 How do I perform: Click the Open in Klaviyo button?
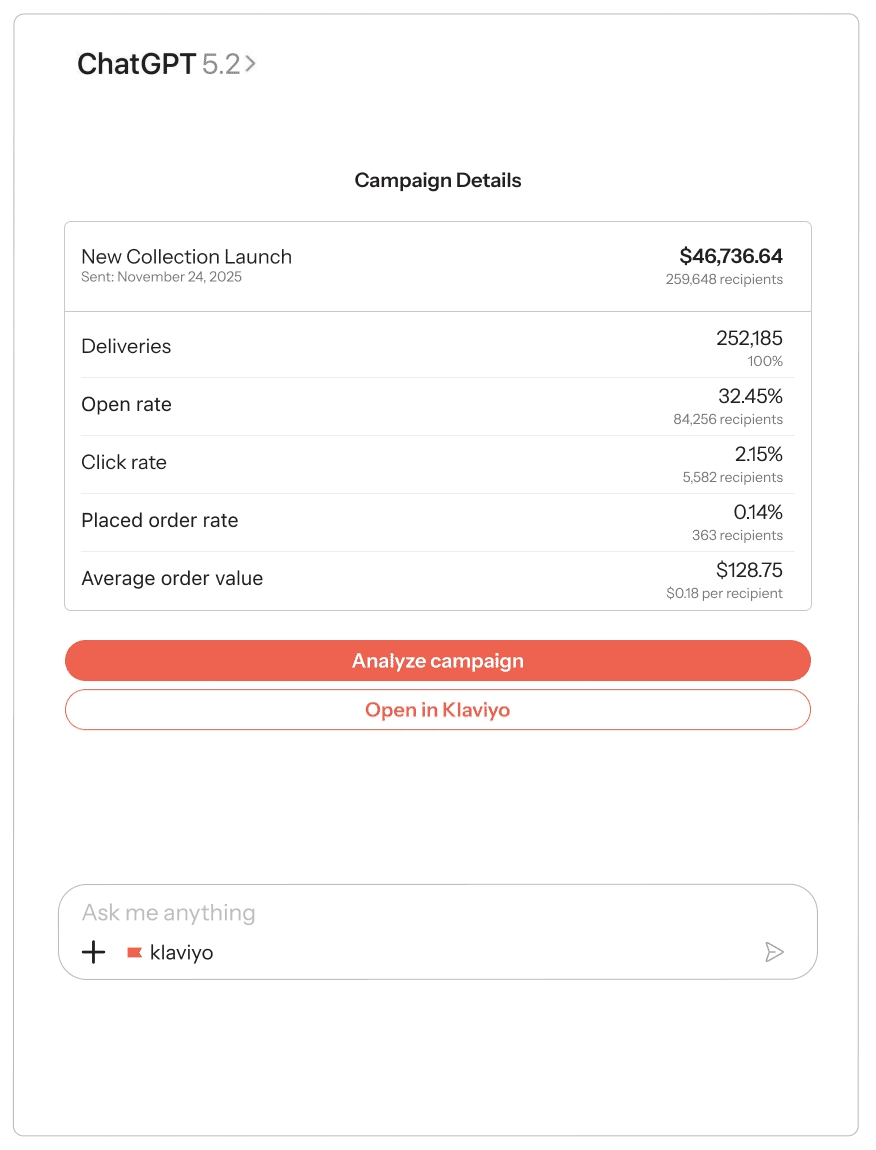click(x=437, y=710)
